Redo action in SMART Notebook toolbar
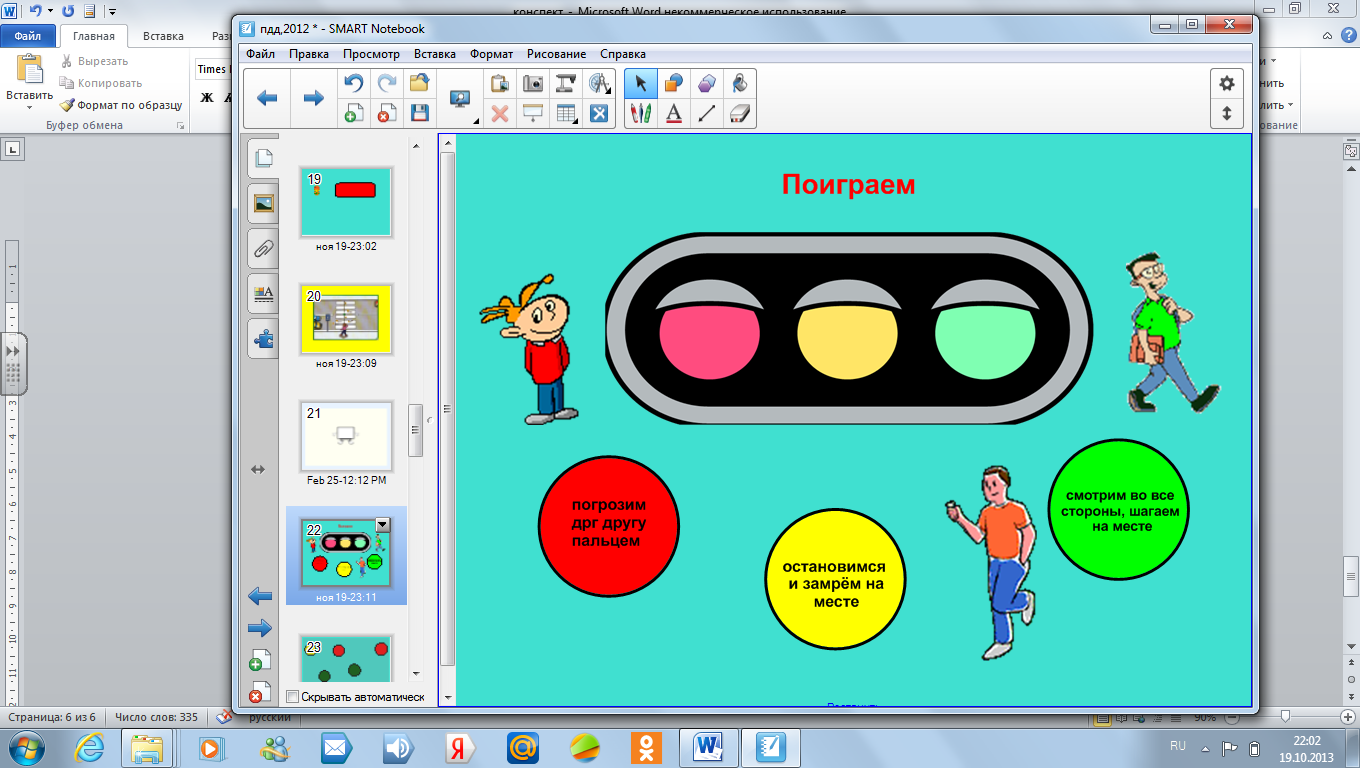Screen dimensions: 1360x768 386,84
